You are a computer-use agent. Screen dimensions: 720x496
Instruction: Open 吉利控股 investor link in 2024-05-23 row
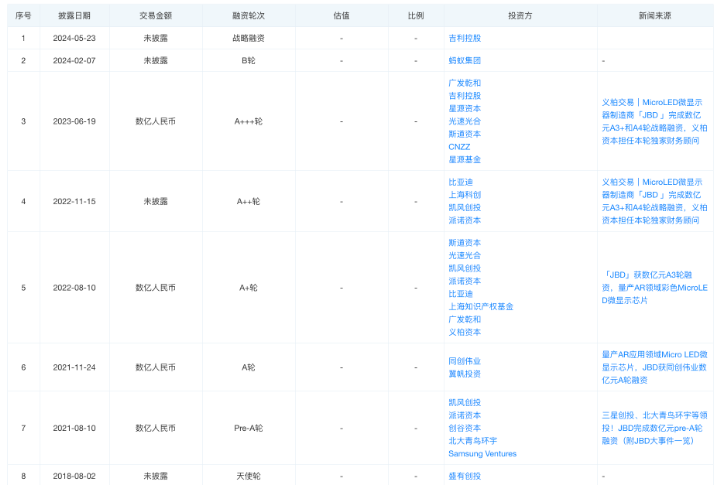(464, 38)
